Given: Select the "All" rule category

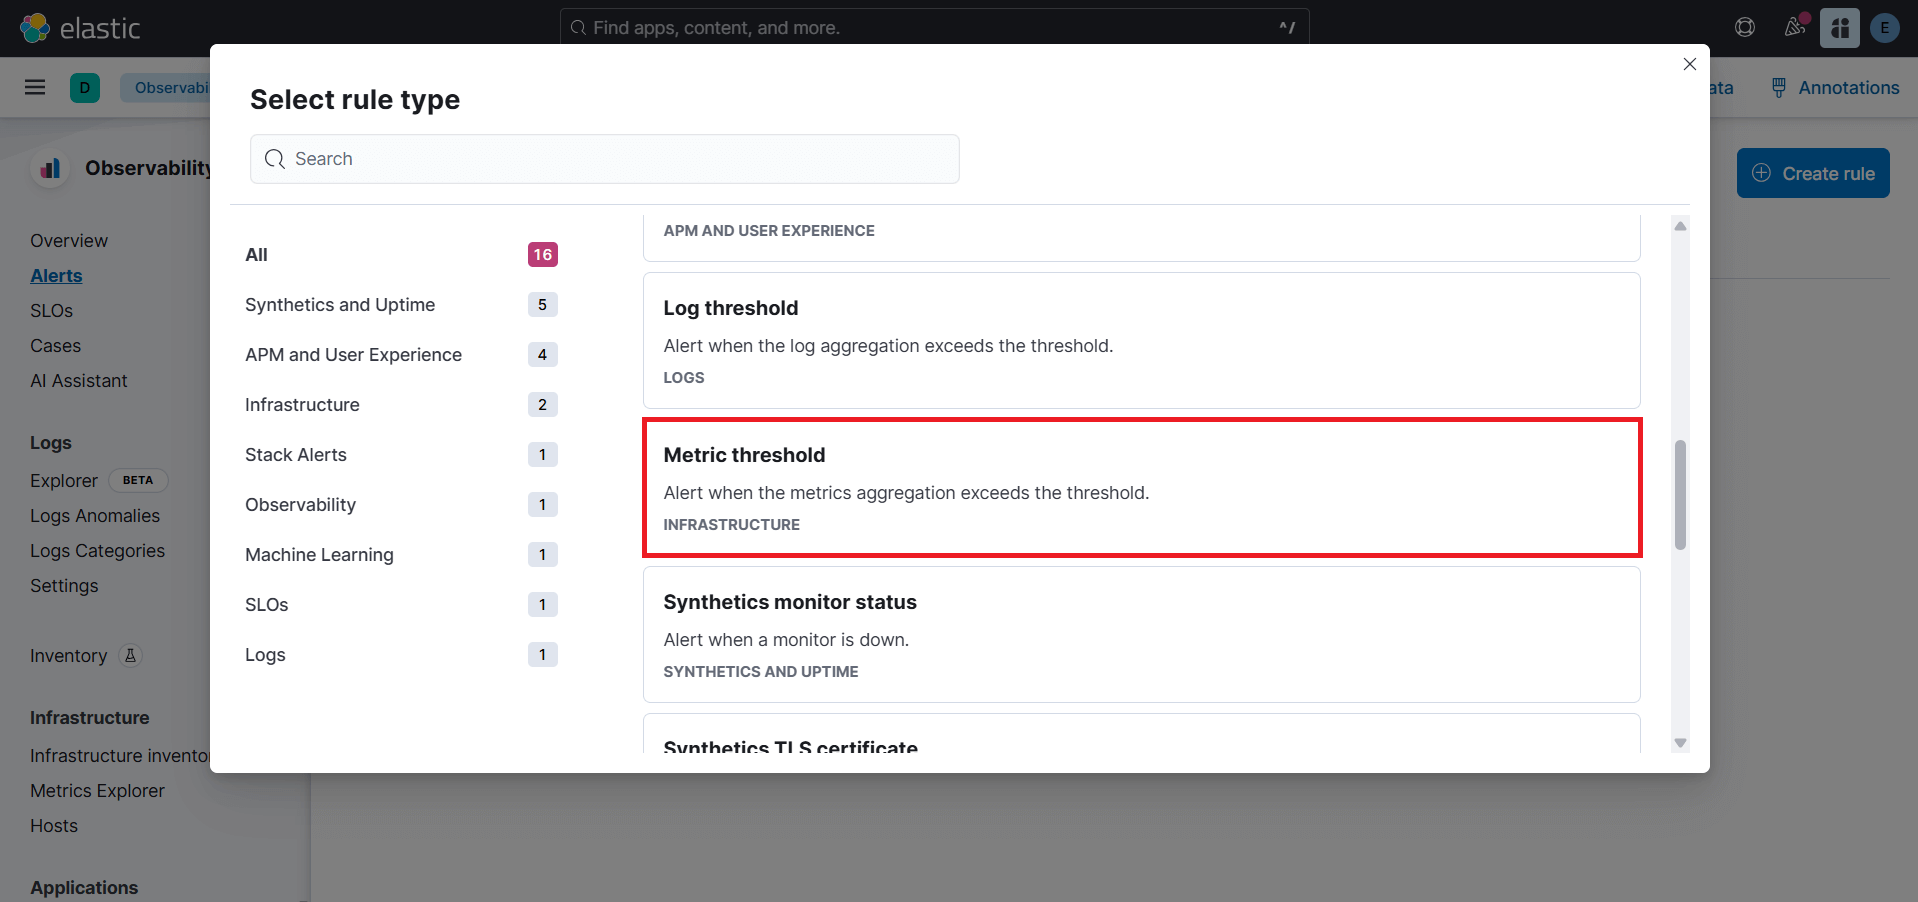Looking at the screenshot, I should pos(257,254).
